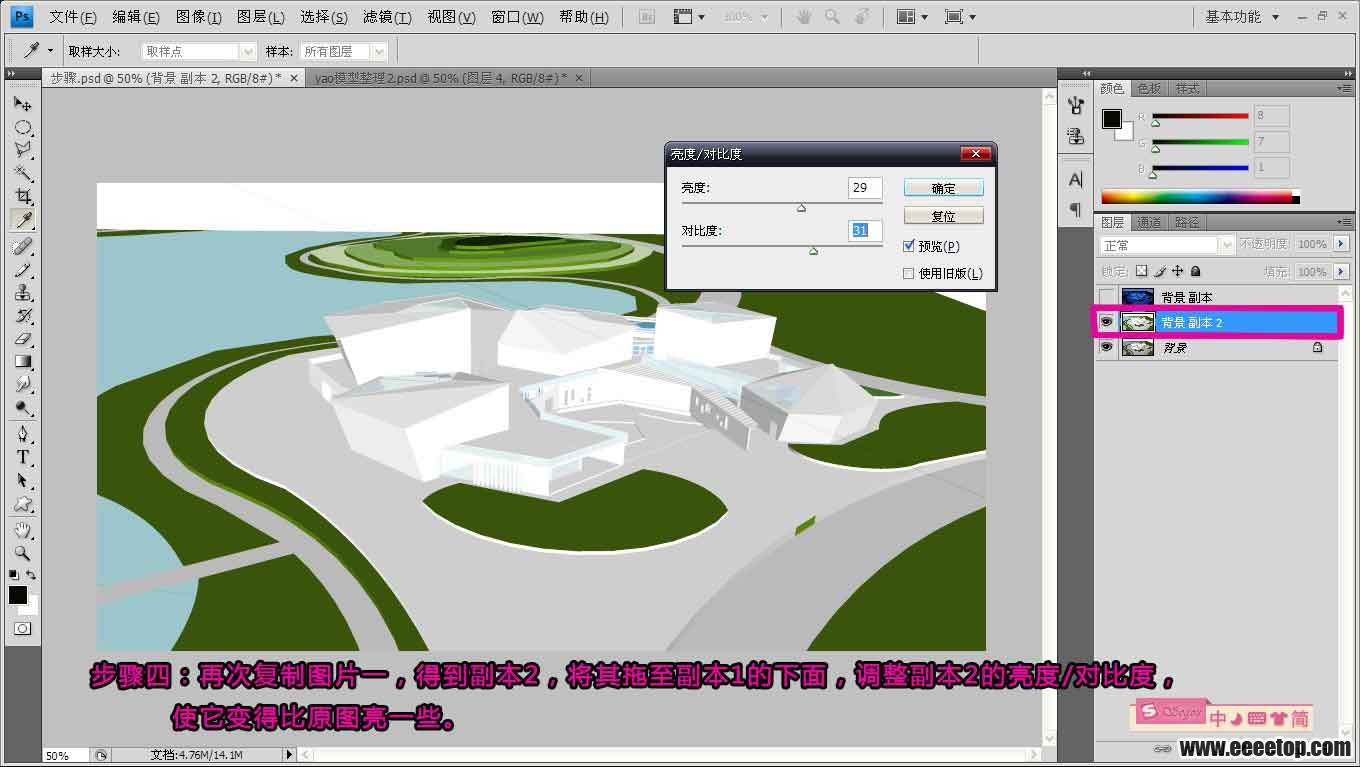The image size is (1360, 767).
Task: Select the Magic Wand tool
Action: click(22, 173)
